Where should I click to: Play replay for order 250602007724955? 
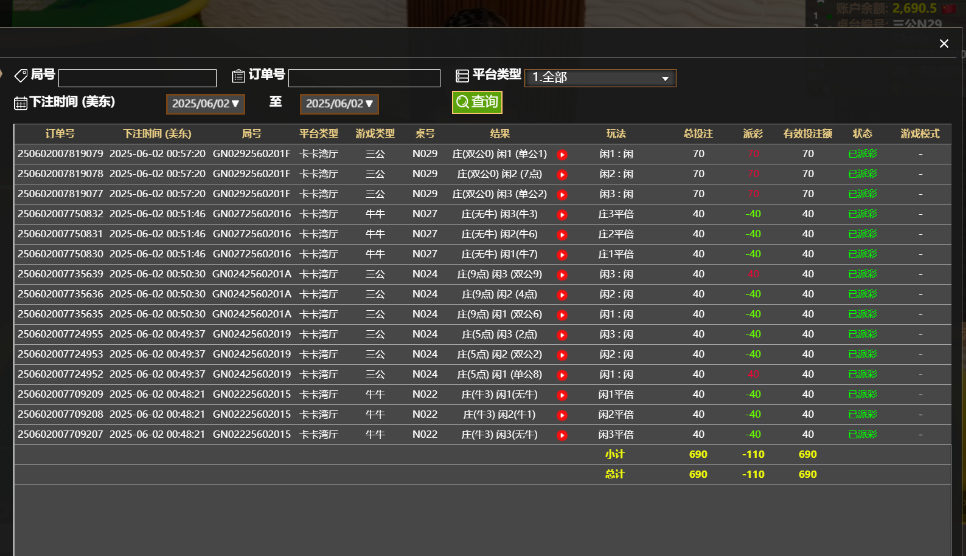click(562, 334)
